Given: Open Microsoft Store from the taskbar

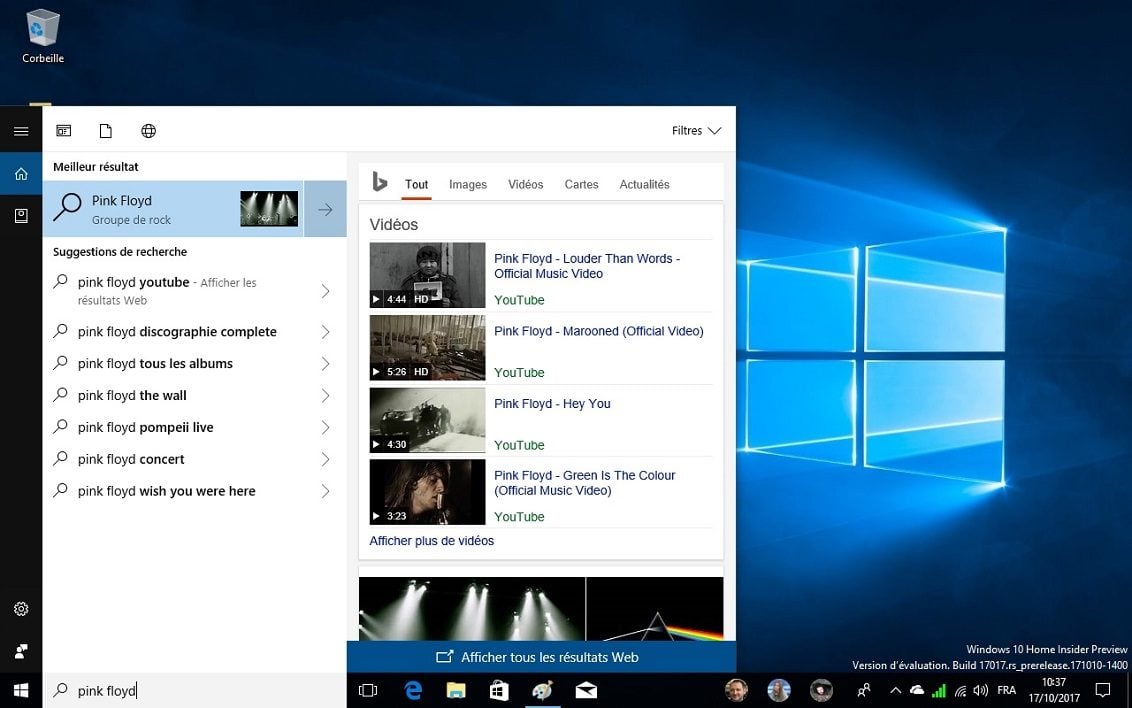Looking at the screenshot, I should tap(499, 691).
